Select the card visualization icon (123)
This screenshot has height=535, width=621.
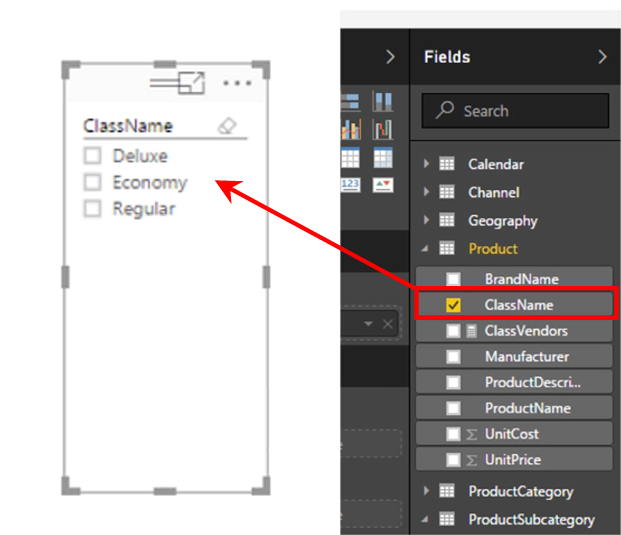coord(351,185)
